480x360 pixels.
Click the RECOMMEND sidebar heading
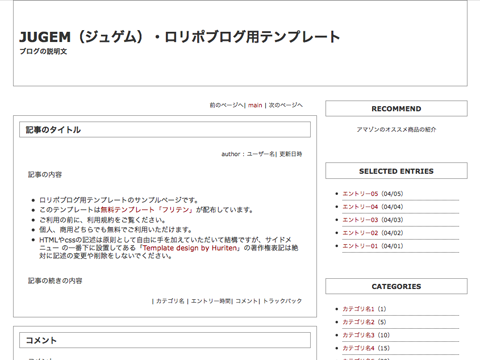click(396, 109)
